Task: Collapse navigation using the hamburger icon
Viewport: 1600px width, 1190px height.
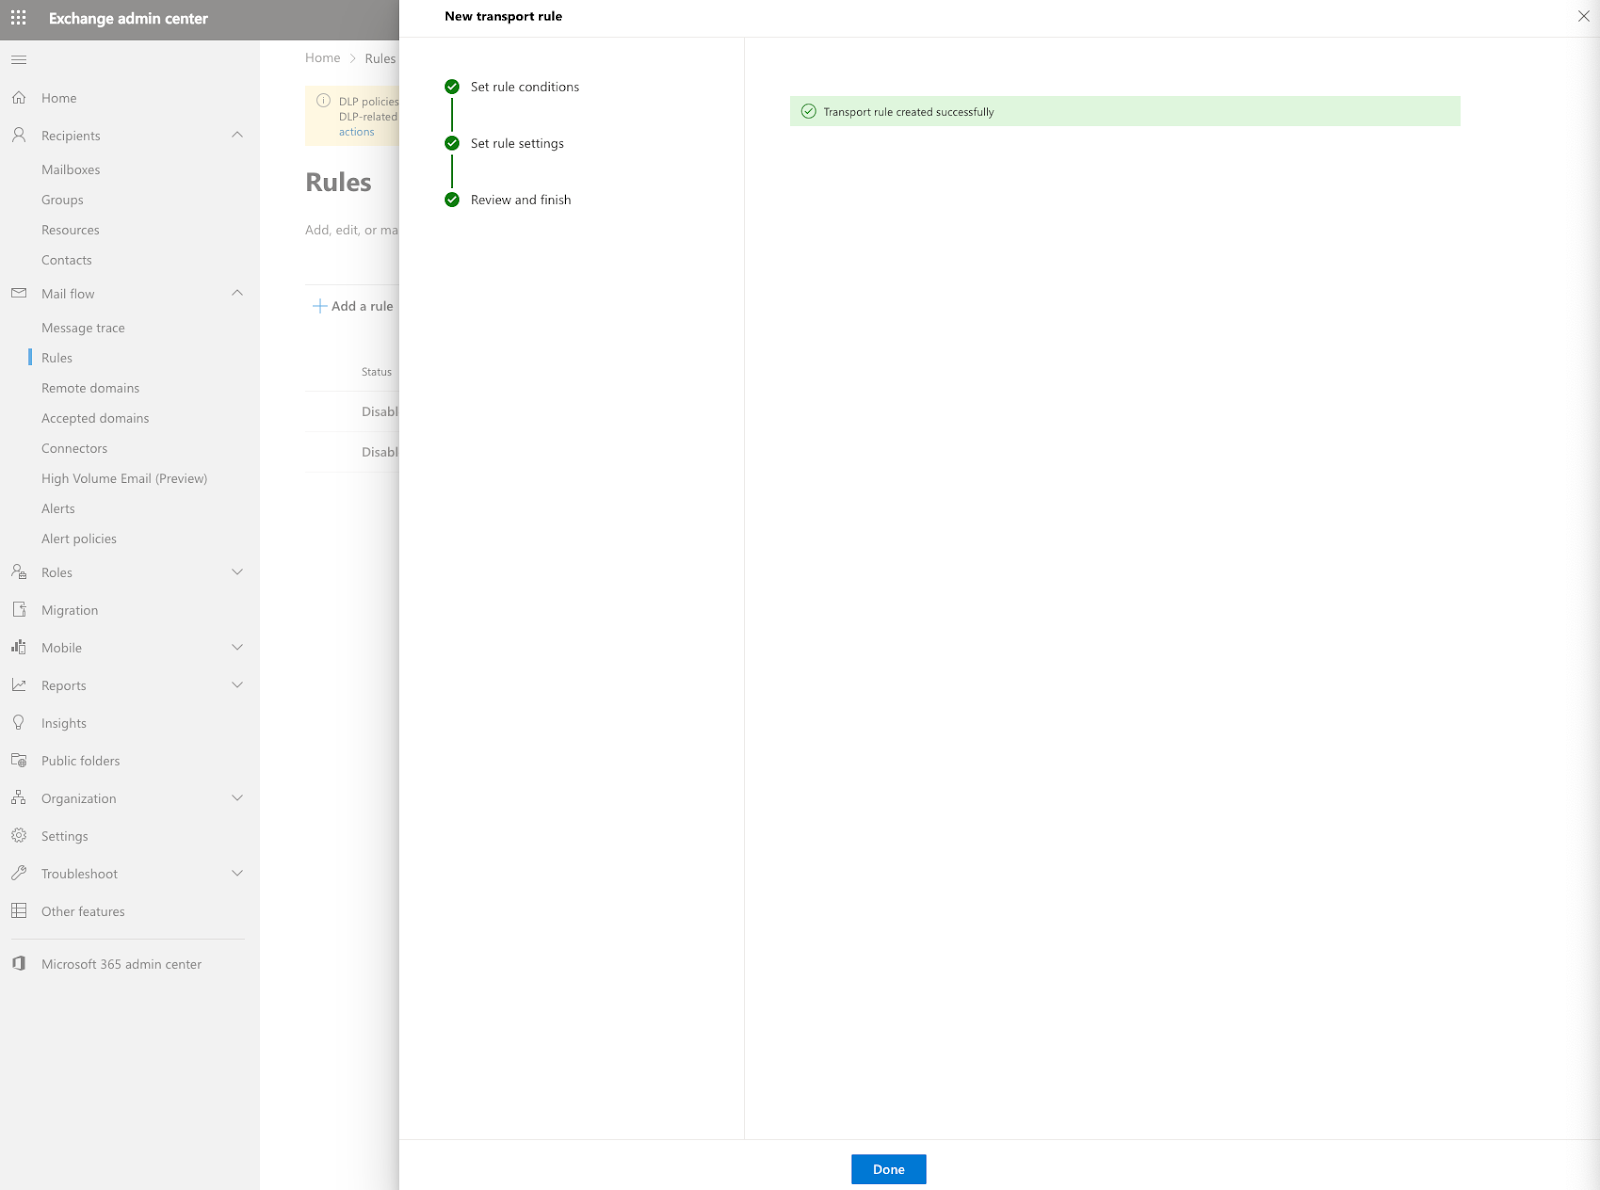Action: click(x=18, y=60)
